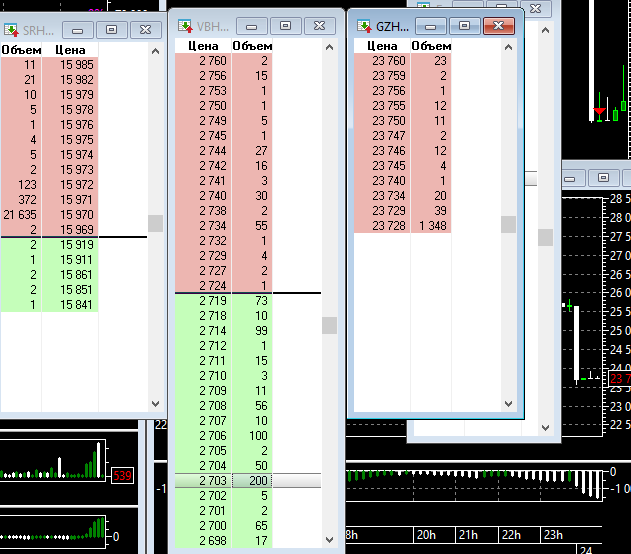The image size is (631, 554).
Task: Click the red triangle marker on upper chart
Action: coord(599,111)
